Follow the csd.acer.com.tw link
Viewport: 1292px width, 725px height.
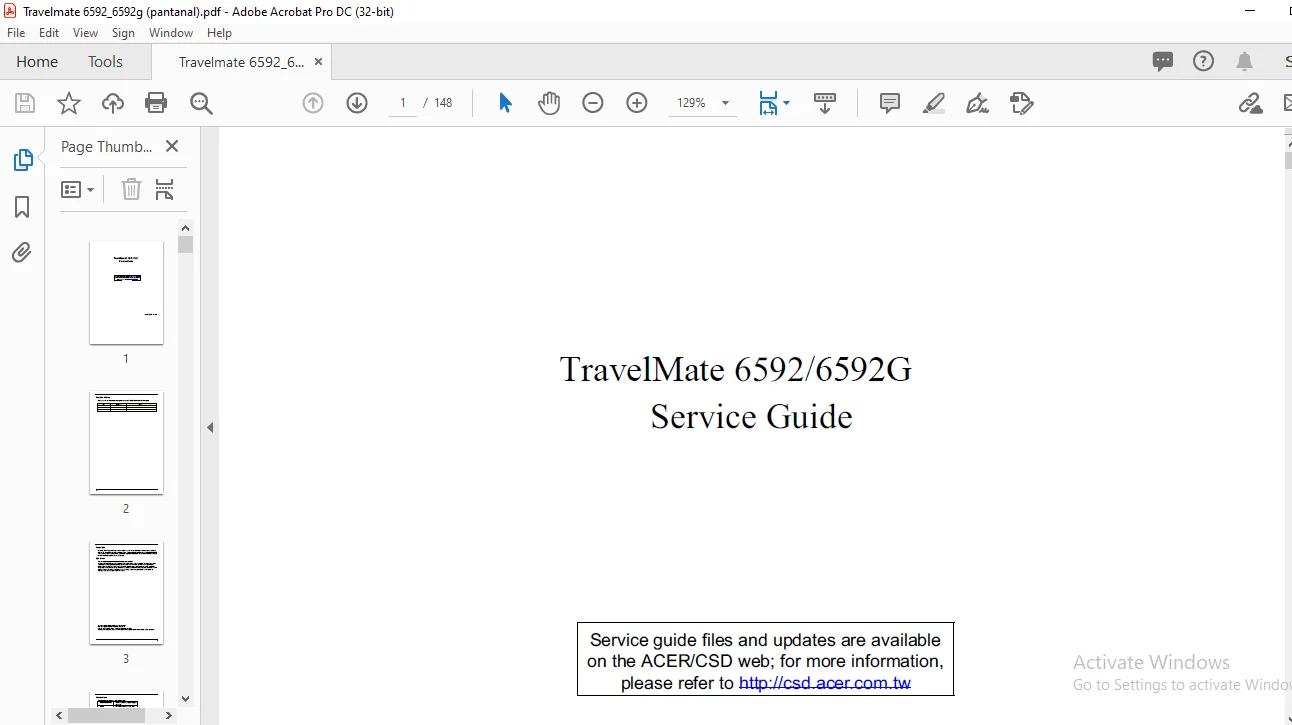coord(825,684)
